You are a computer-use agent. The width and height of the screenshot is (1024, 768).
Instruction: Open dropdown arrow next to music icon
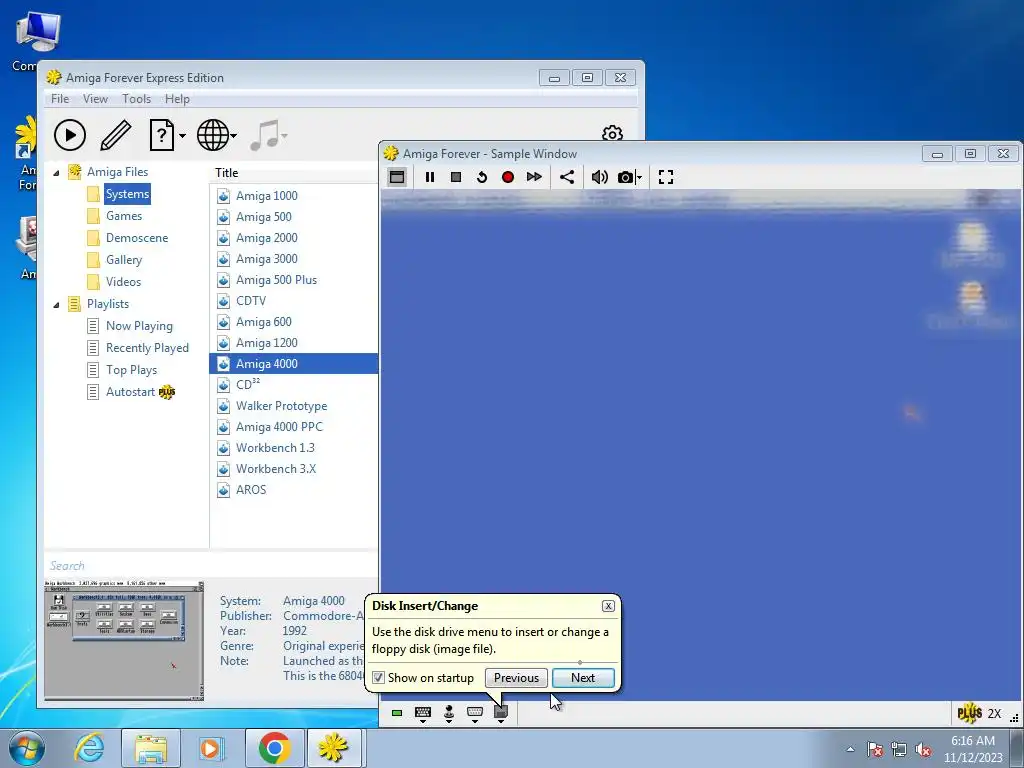click(x=285, y=136)
